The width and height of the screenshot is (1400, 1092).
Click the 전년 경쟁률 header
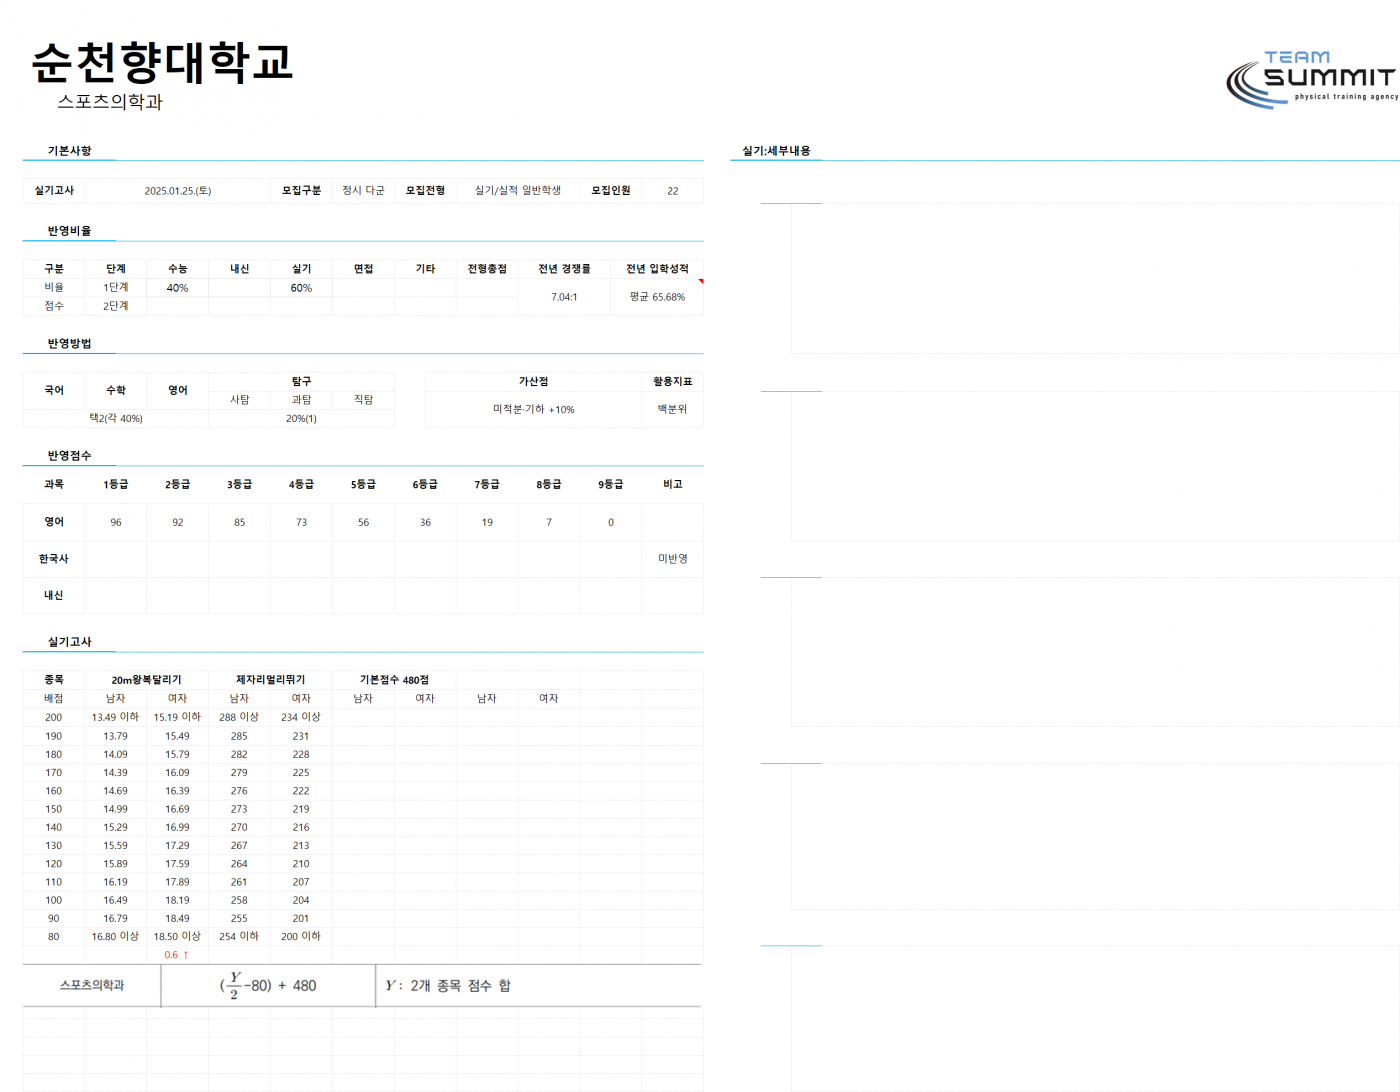tap(564, 269)
